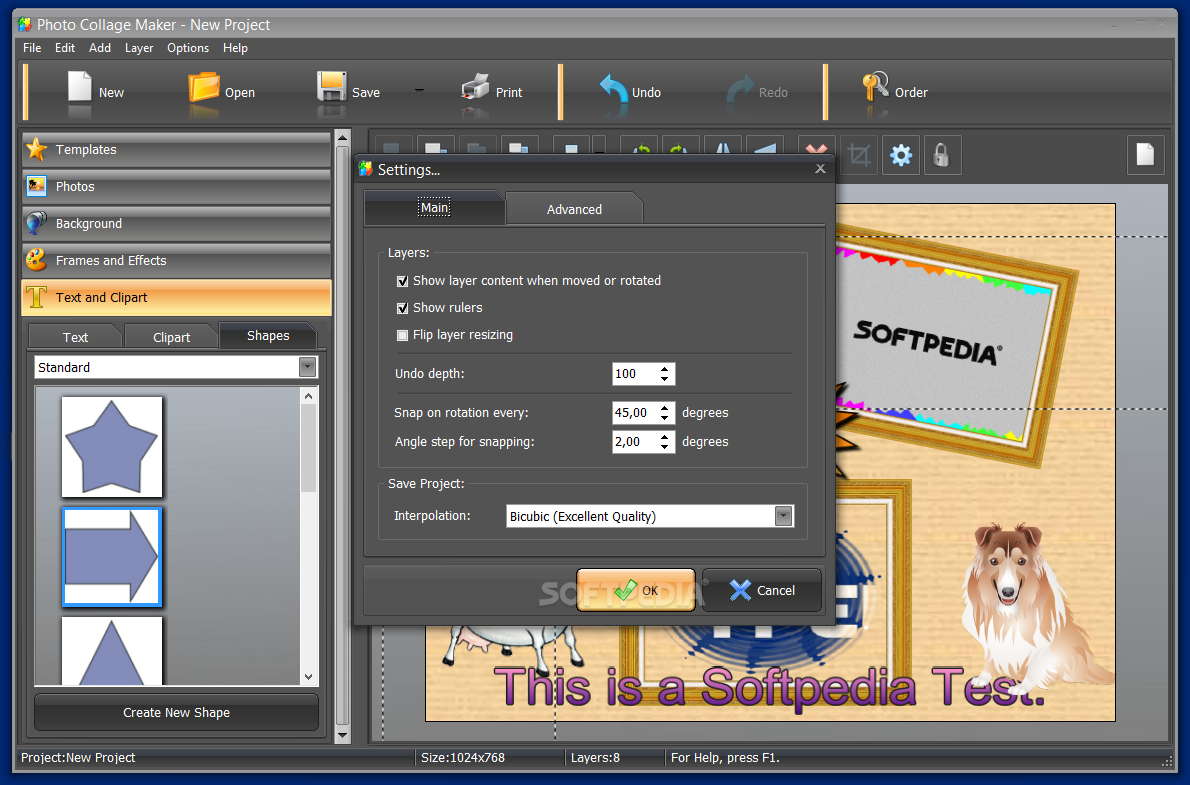Open settings via the gear icon in canvas toolbar

click(x=901, y=156)
